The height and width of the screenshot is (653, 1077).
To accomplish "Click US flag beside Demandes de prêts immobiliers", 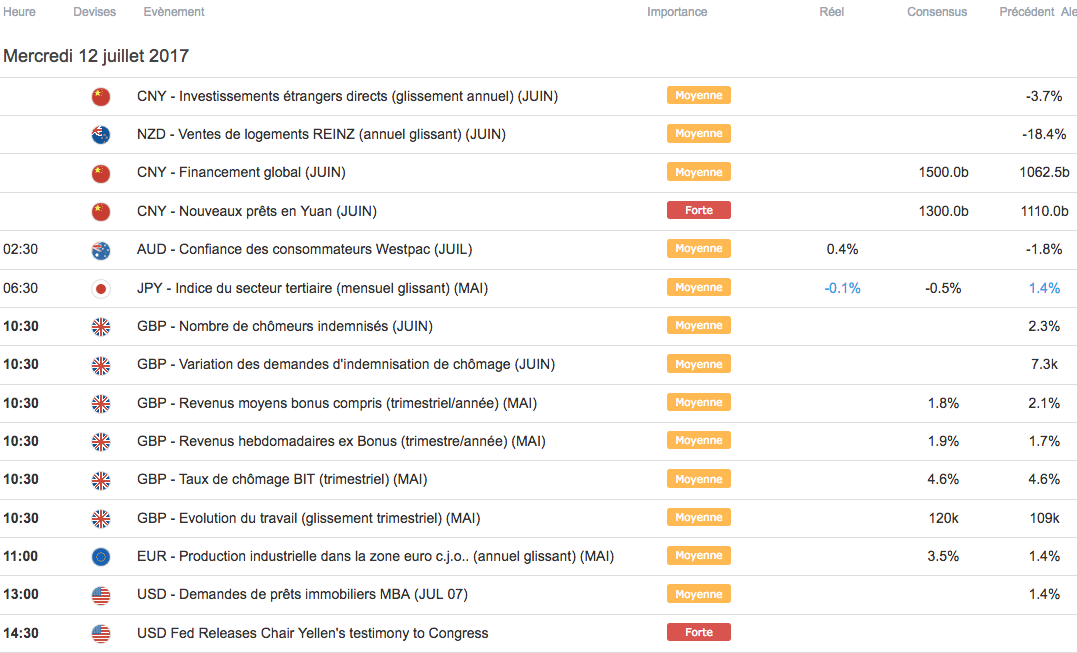I will click(100, 594).
